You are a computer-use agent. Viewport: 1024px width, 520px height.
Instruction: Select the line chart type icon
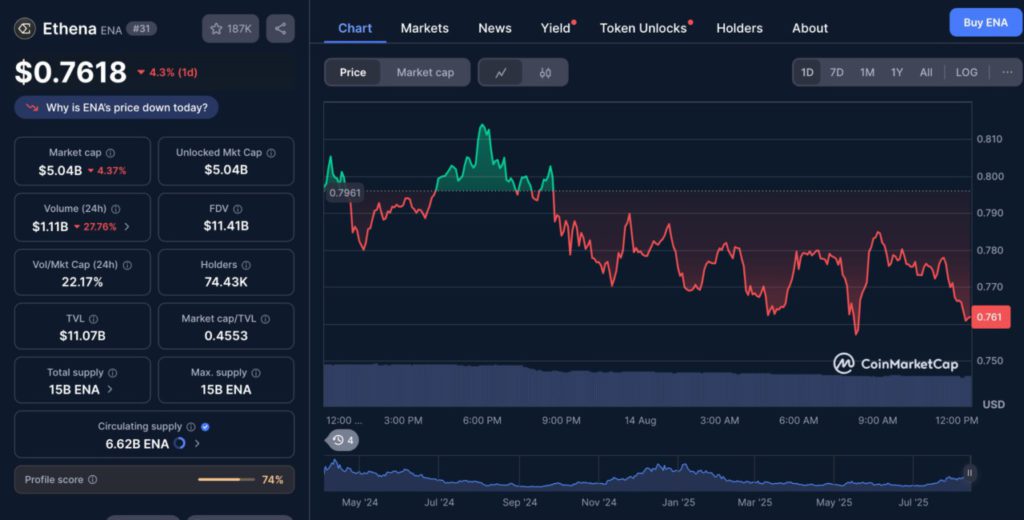(x=501, y=72)
